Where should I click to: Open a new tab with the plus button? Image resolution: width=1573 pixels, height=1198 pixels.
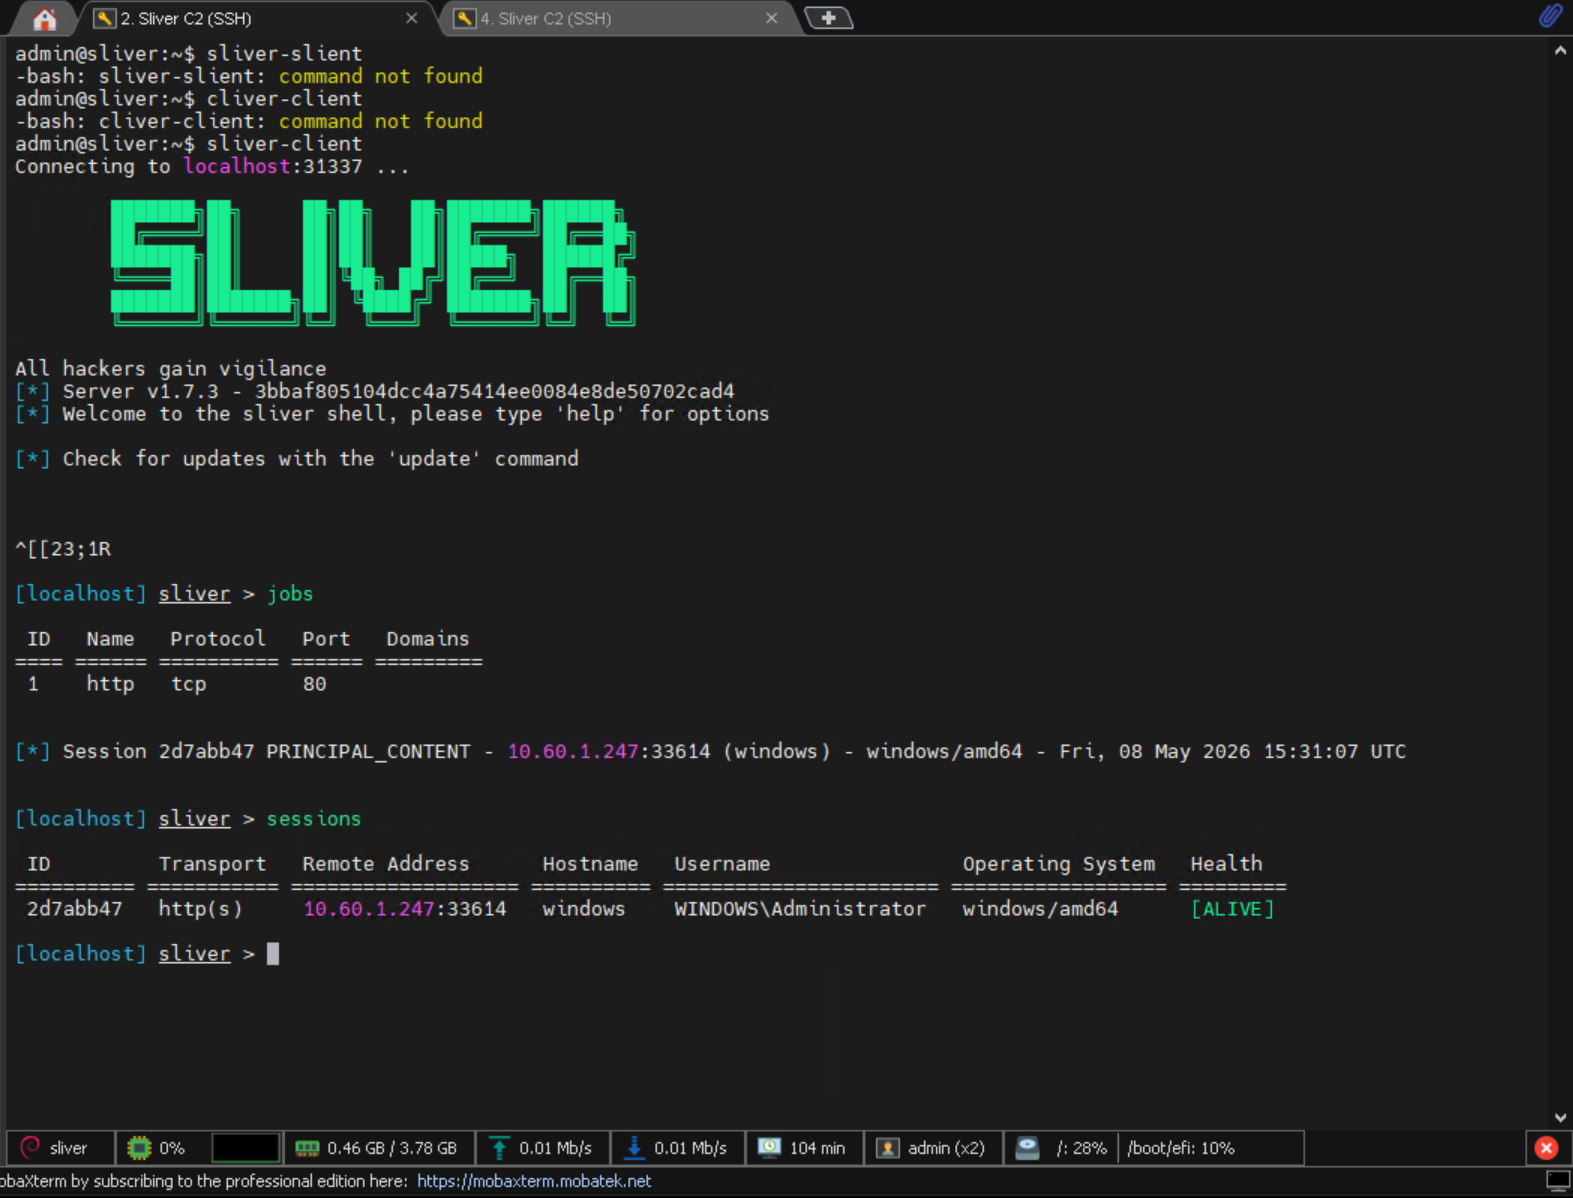(x=828, y=18)
